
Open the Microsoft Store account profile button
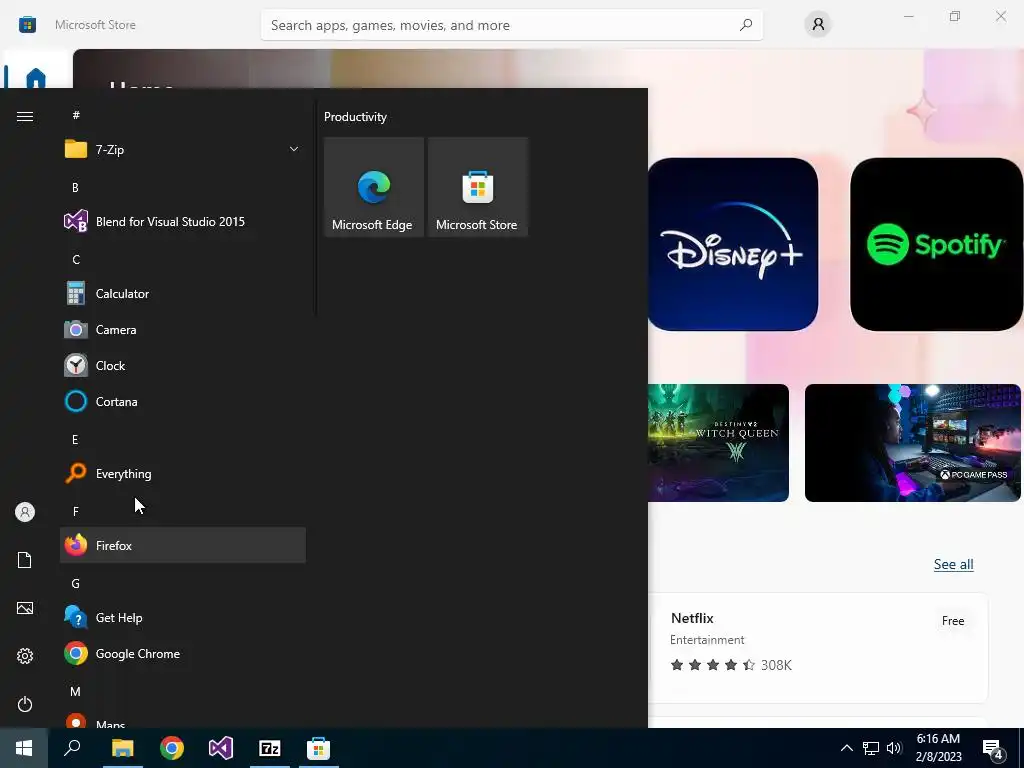point(818,24)
